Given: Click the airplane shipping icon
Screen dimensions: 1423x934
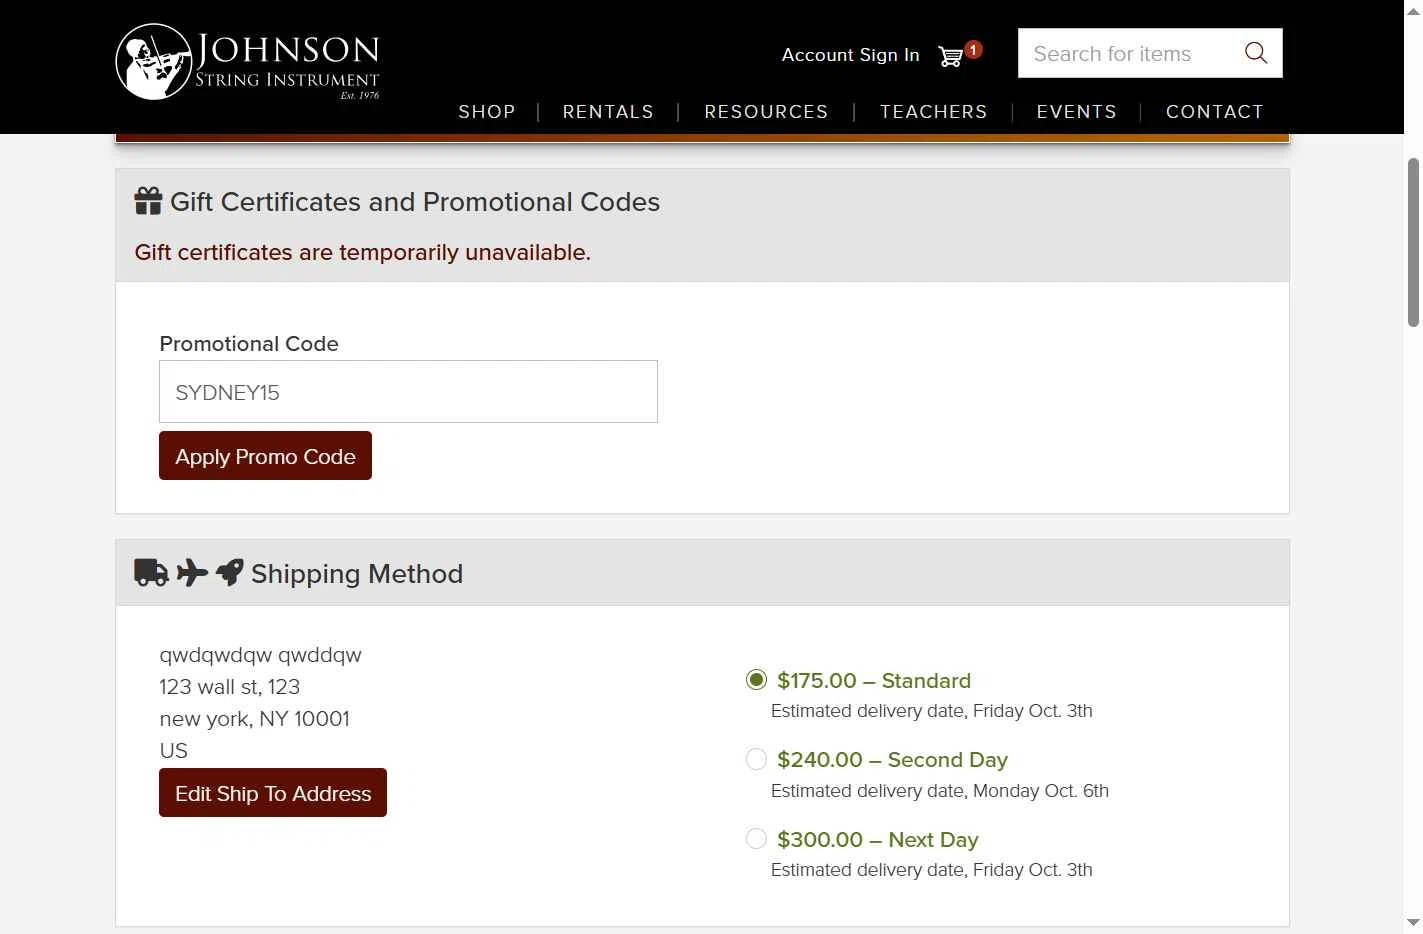Looking at the screenshot, I should [192, 572].
